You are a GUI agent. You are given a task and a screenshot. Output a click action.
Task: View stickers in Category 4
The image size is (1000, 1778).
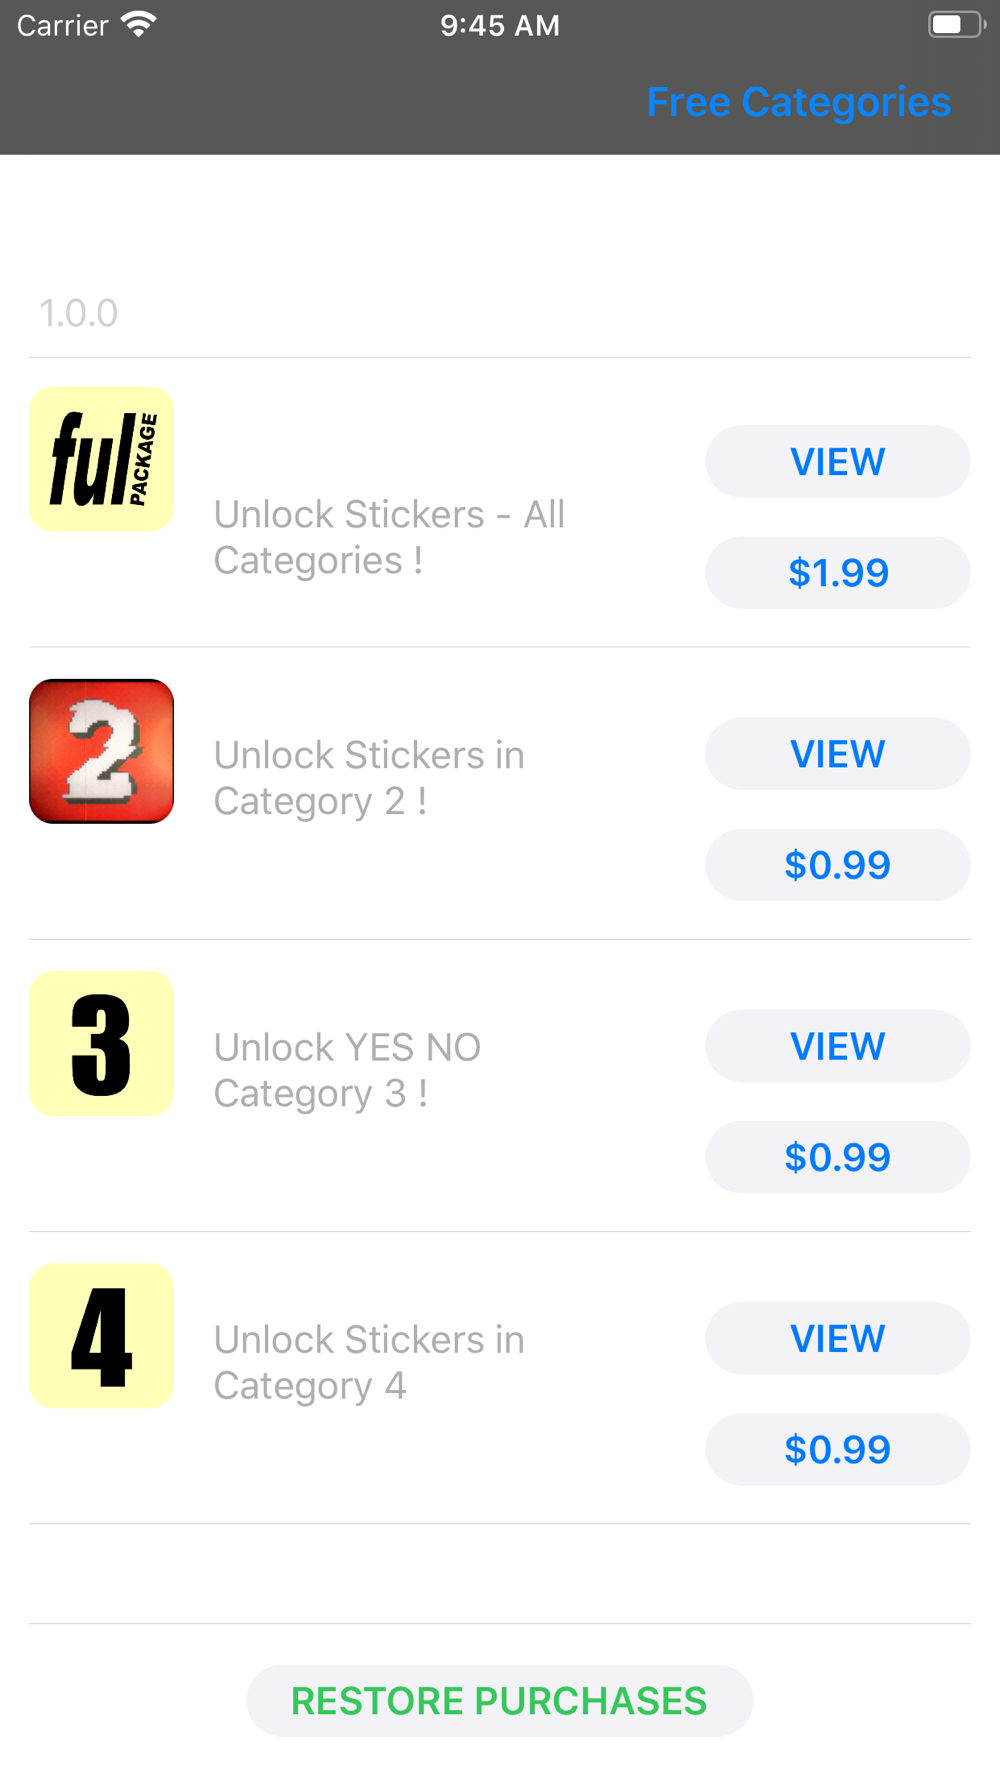coord(838,1338)
